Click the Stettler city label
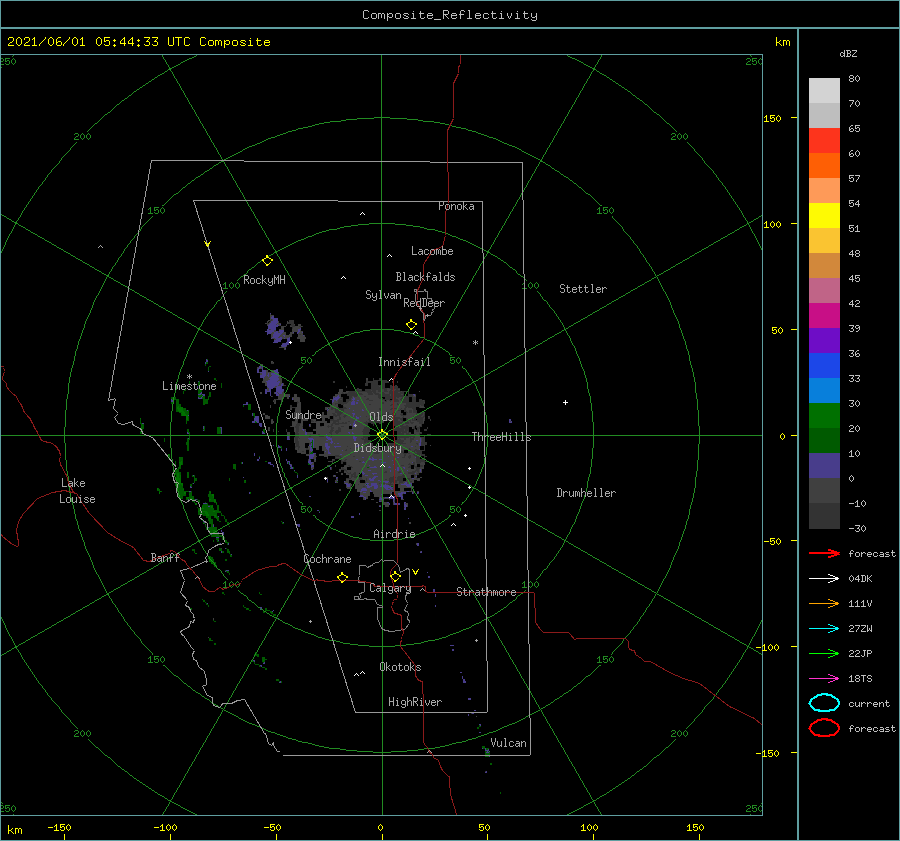 pyautogui.click(x=583, y=289)
